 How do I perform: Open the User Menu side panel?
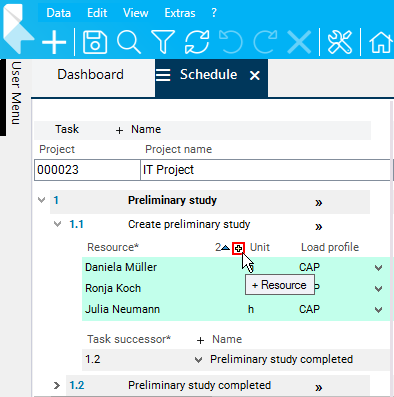[x=16, y=93]
